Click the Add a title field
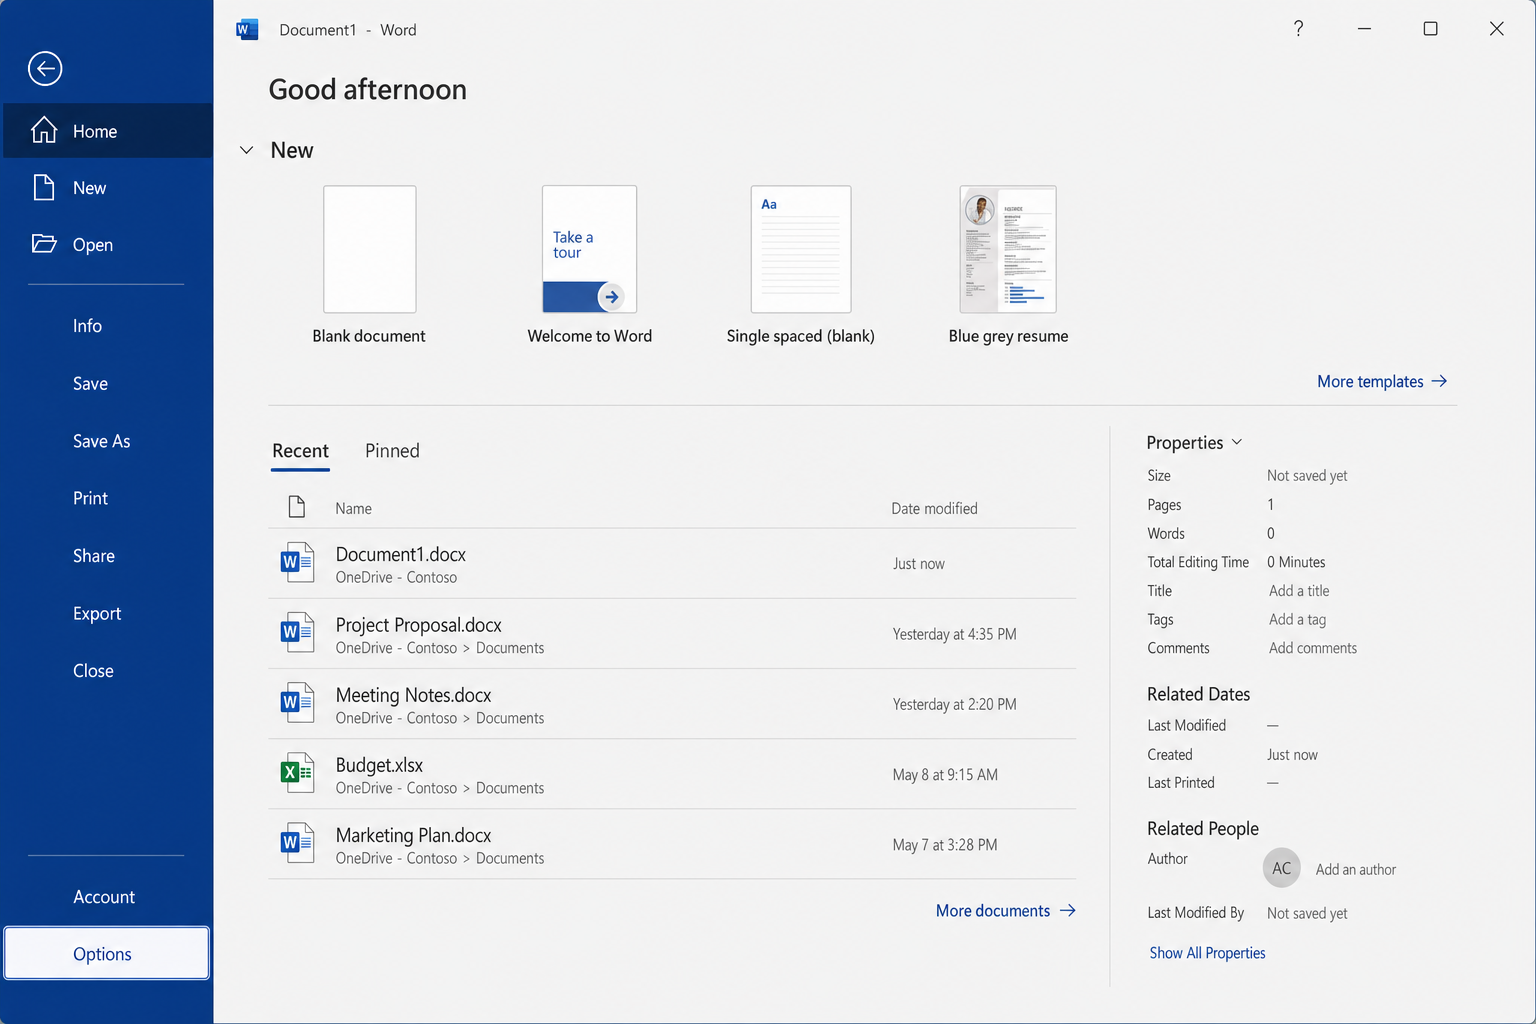The image size is (1536, 1024). coord(1299,591)
